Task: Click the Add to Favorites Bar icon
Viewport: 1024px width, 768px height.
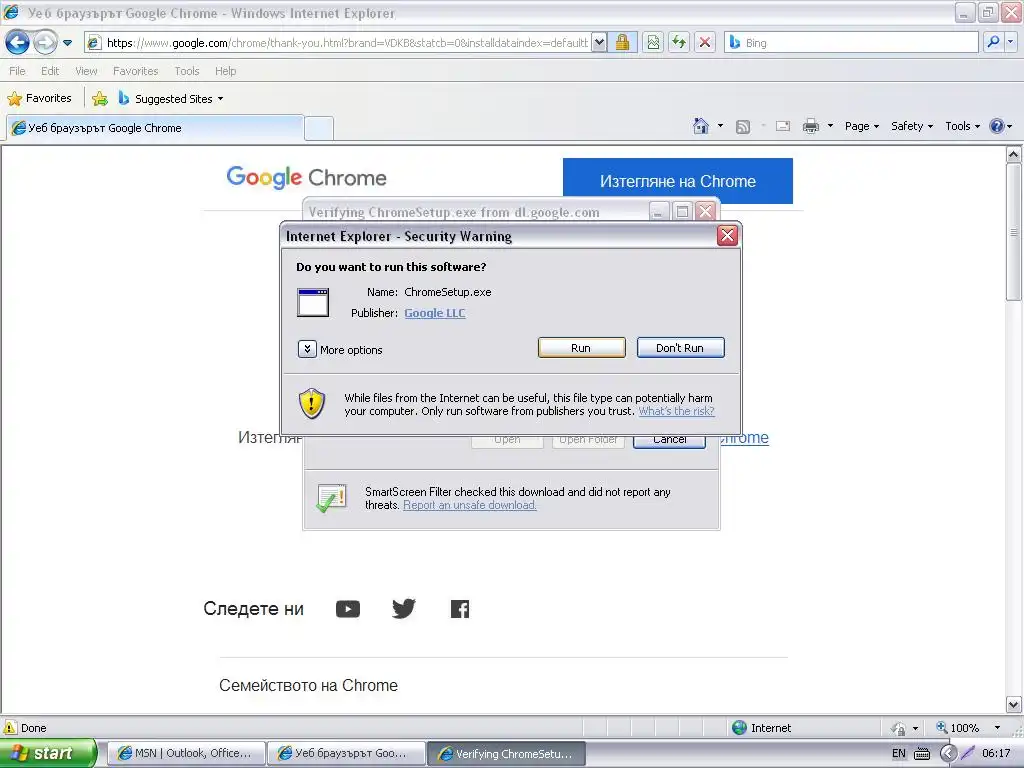Action: 100,99
